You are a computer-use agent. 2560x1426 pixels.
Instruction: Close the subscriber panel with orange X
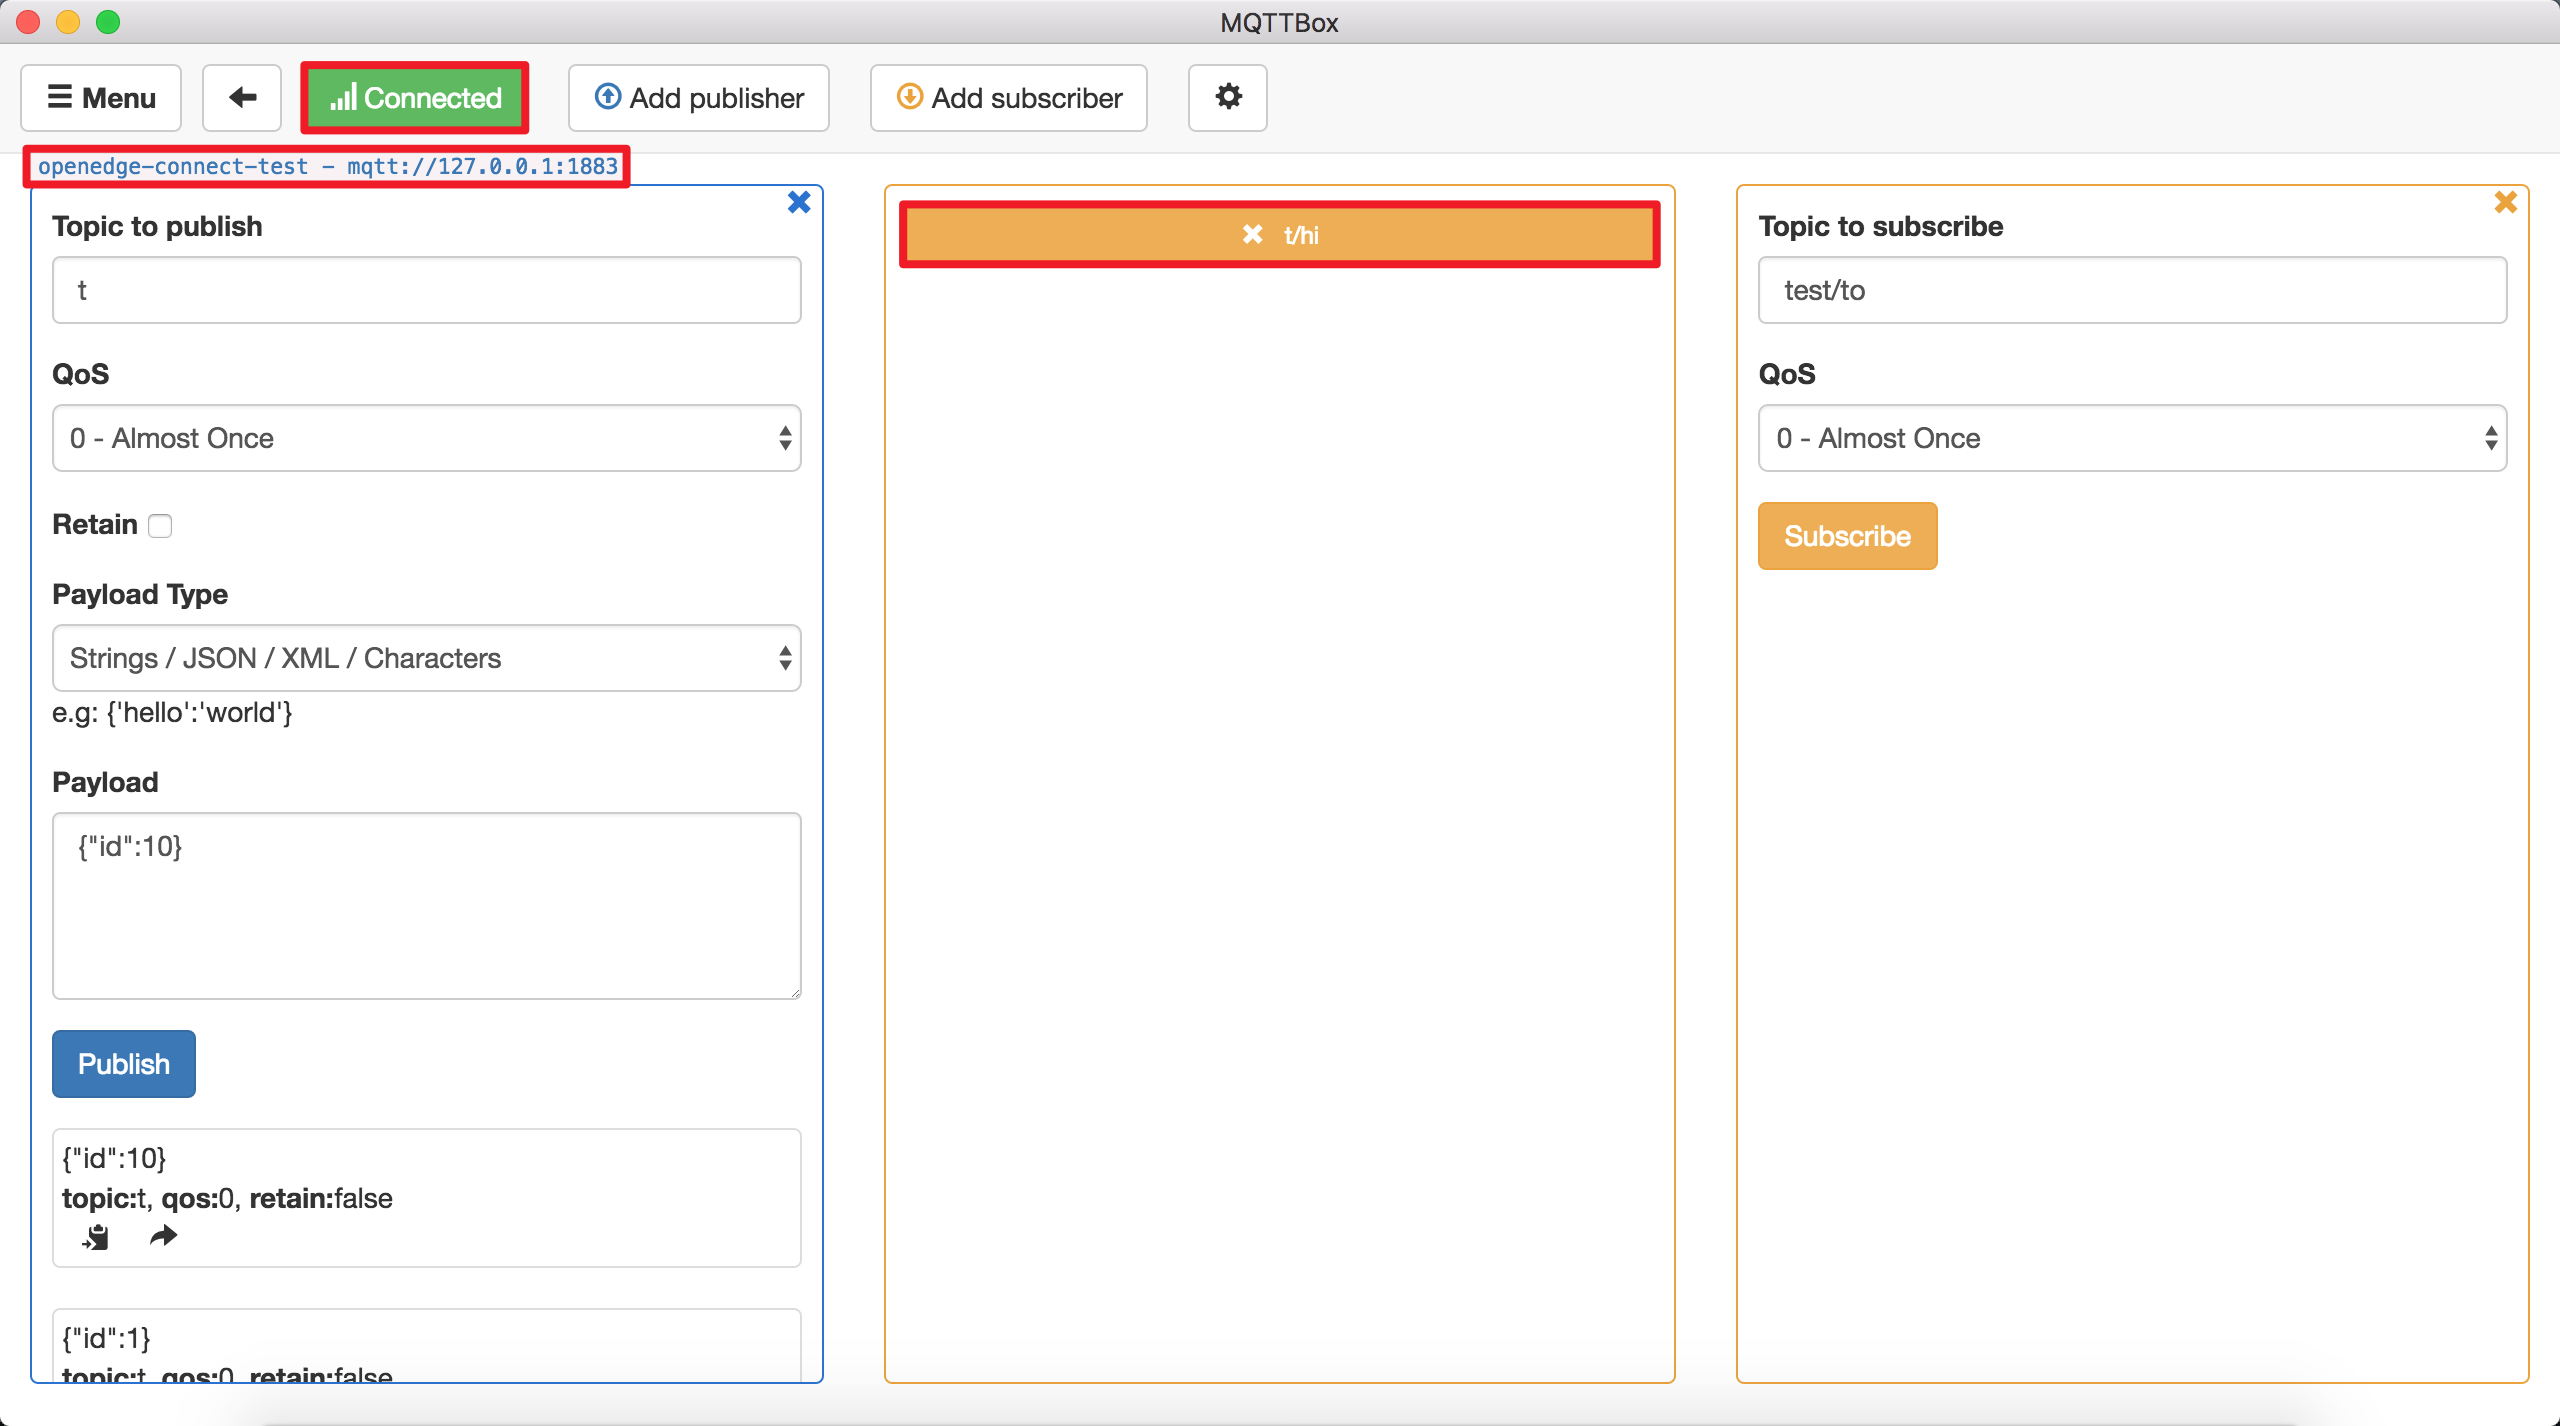pos(2505,203)
